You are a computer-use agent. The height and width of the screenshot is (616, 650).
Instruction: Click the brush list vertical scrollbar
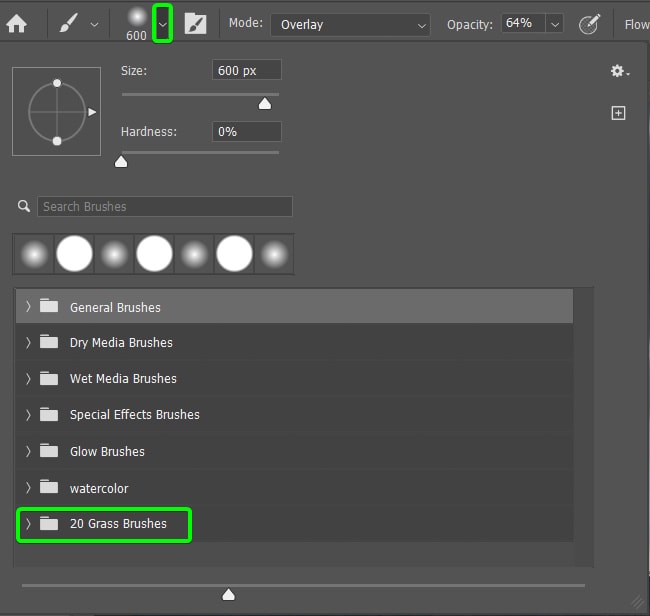583,427
